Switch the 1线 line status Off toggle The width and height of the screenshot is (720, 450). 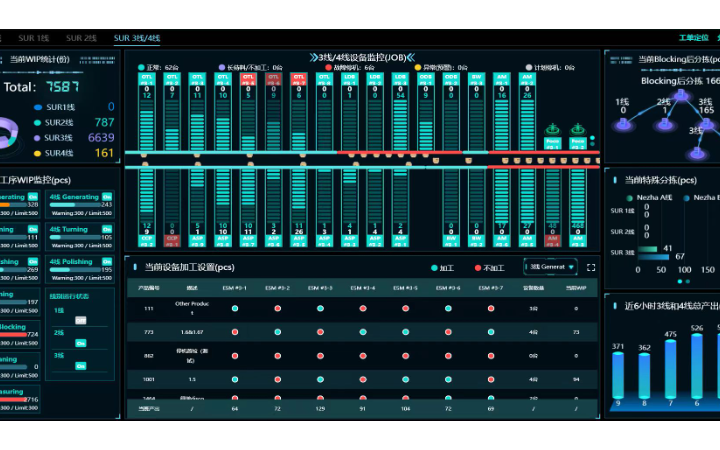(81, 321)
